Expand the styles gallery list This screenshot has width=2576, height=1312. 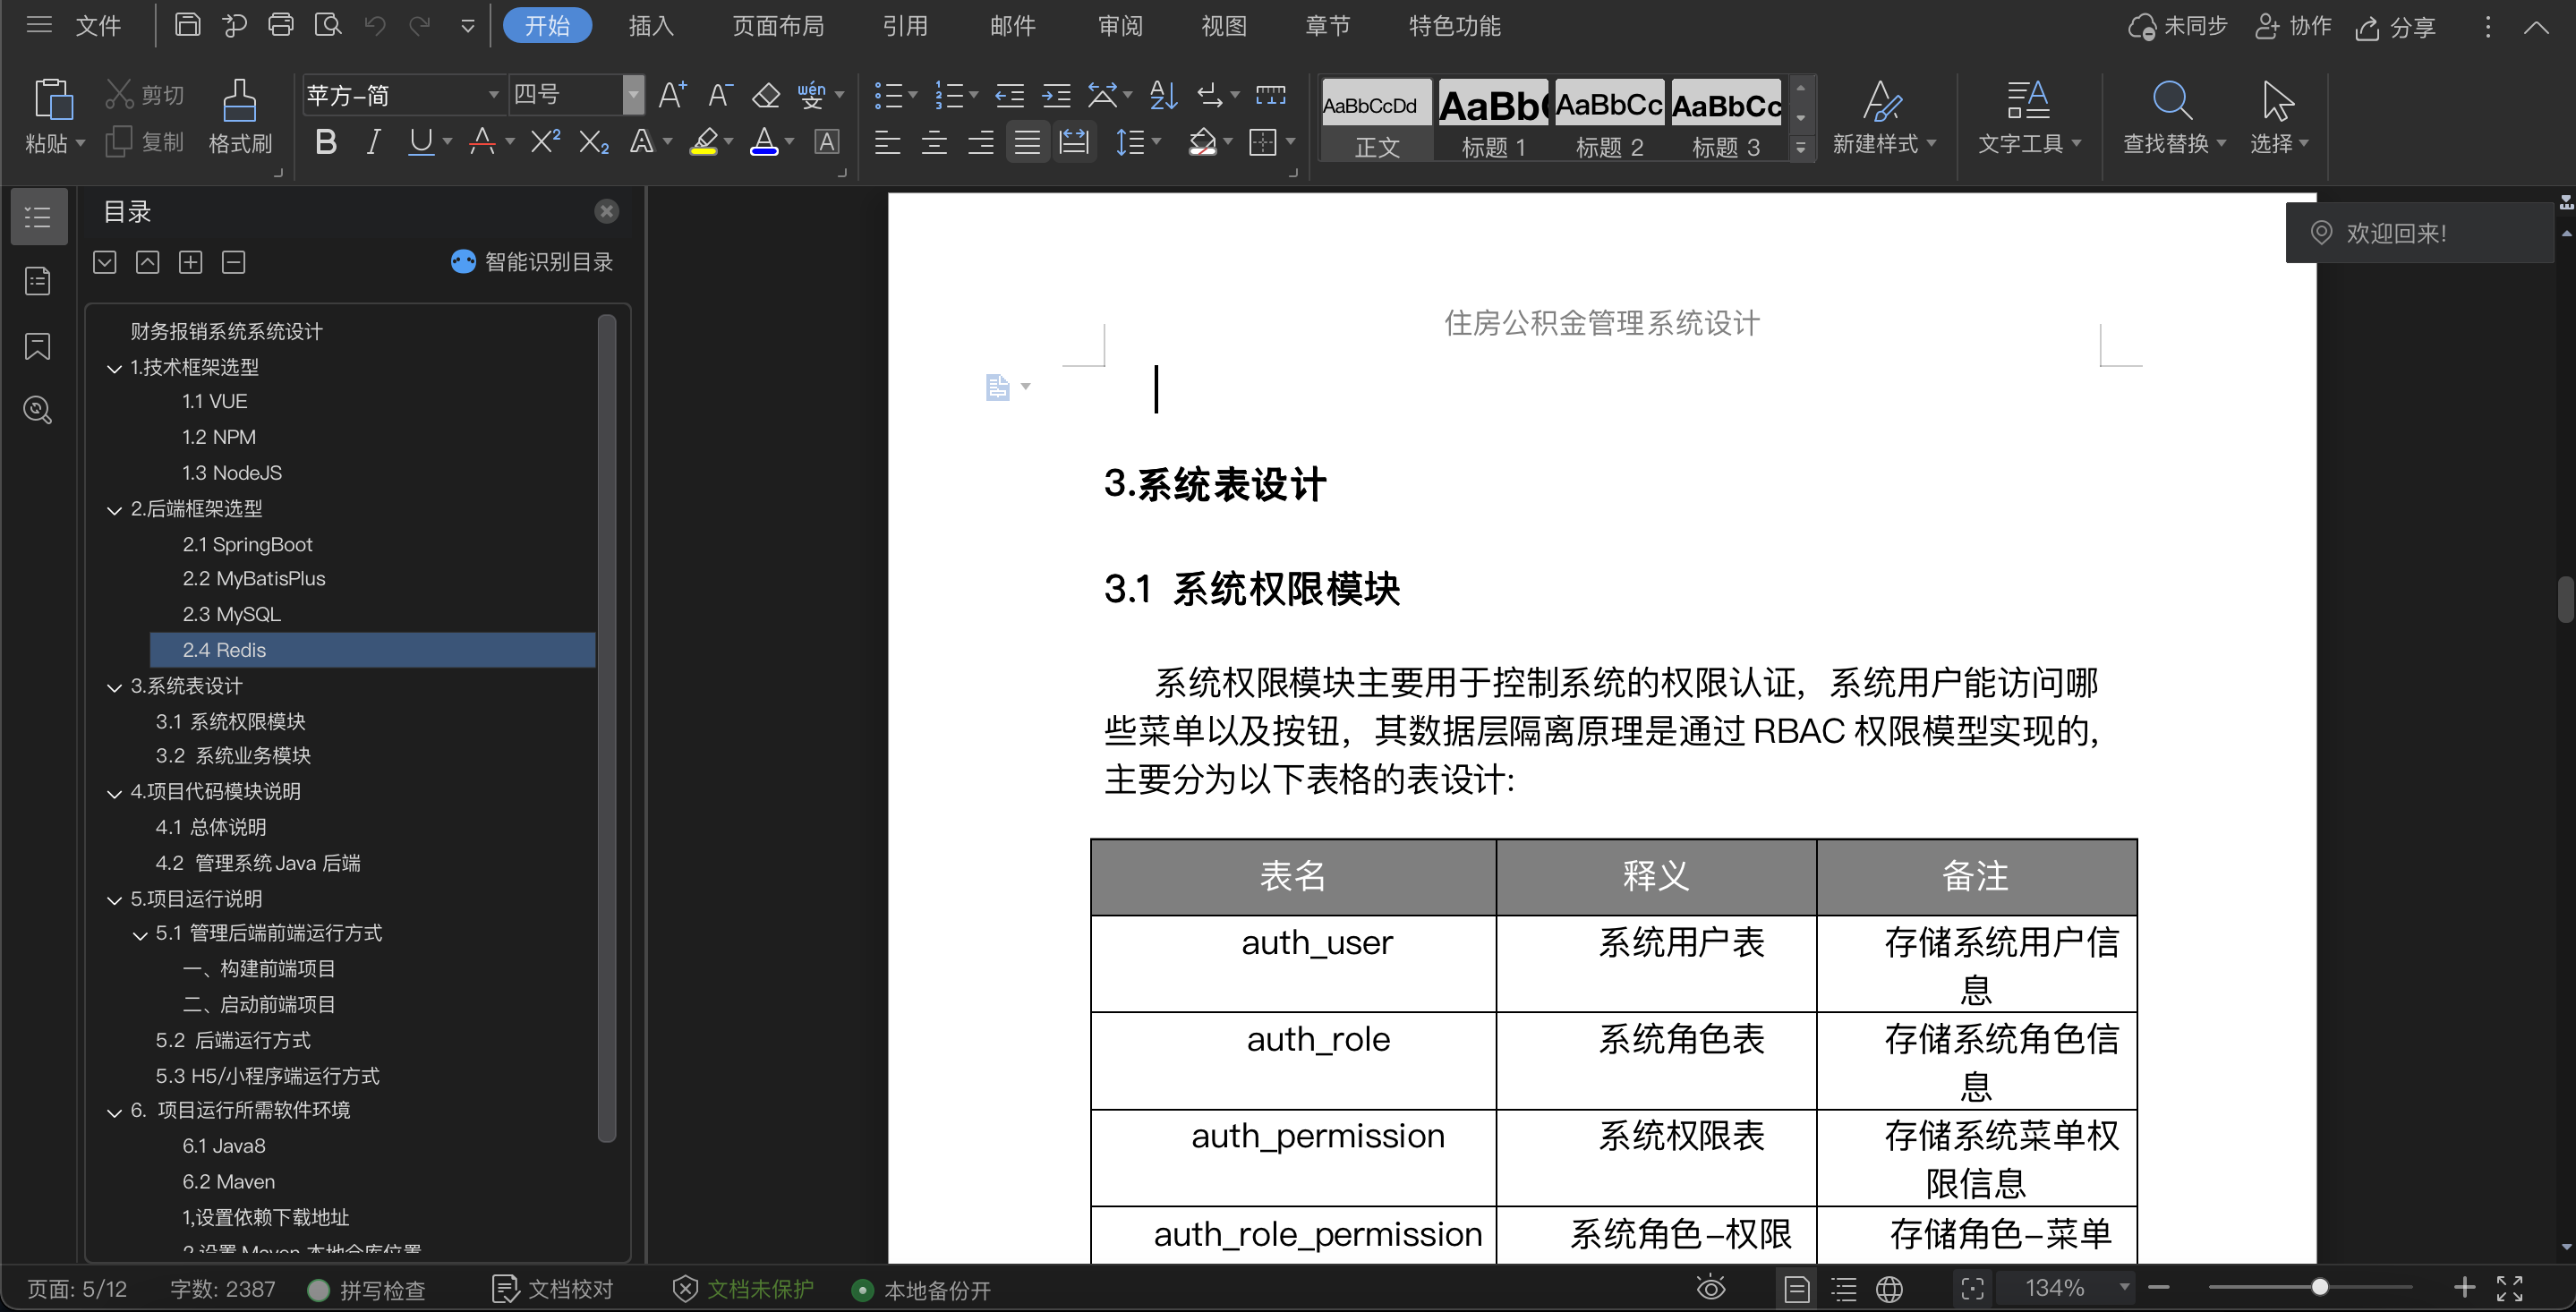coord(1801,148)
